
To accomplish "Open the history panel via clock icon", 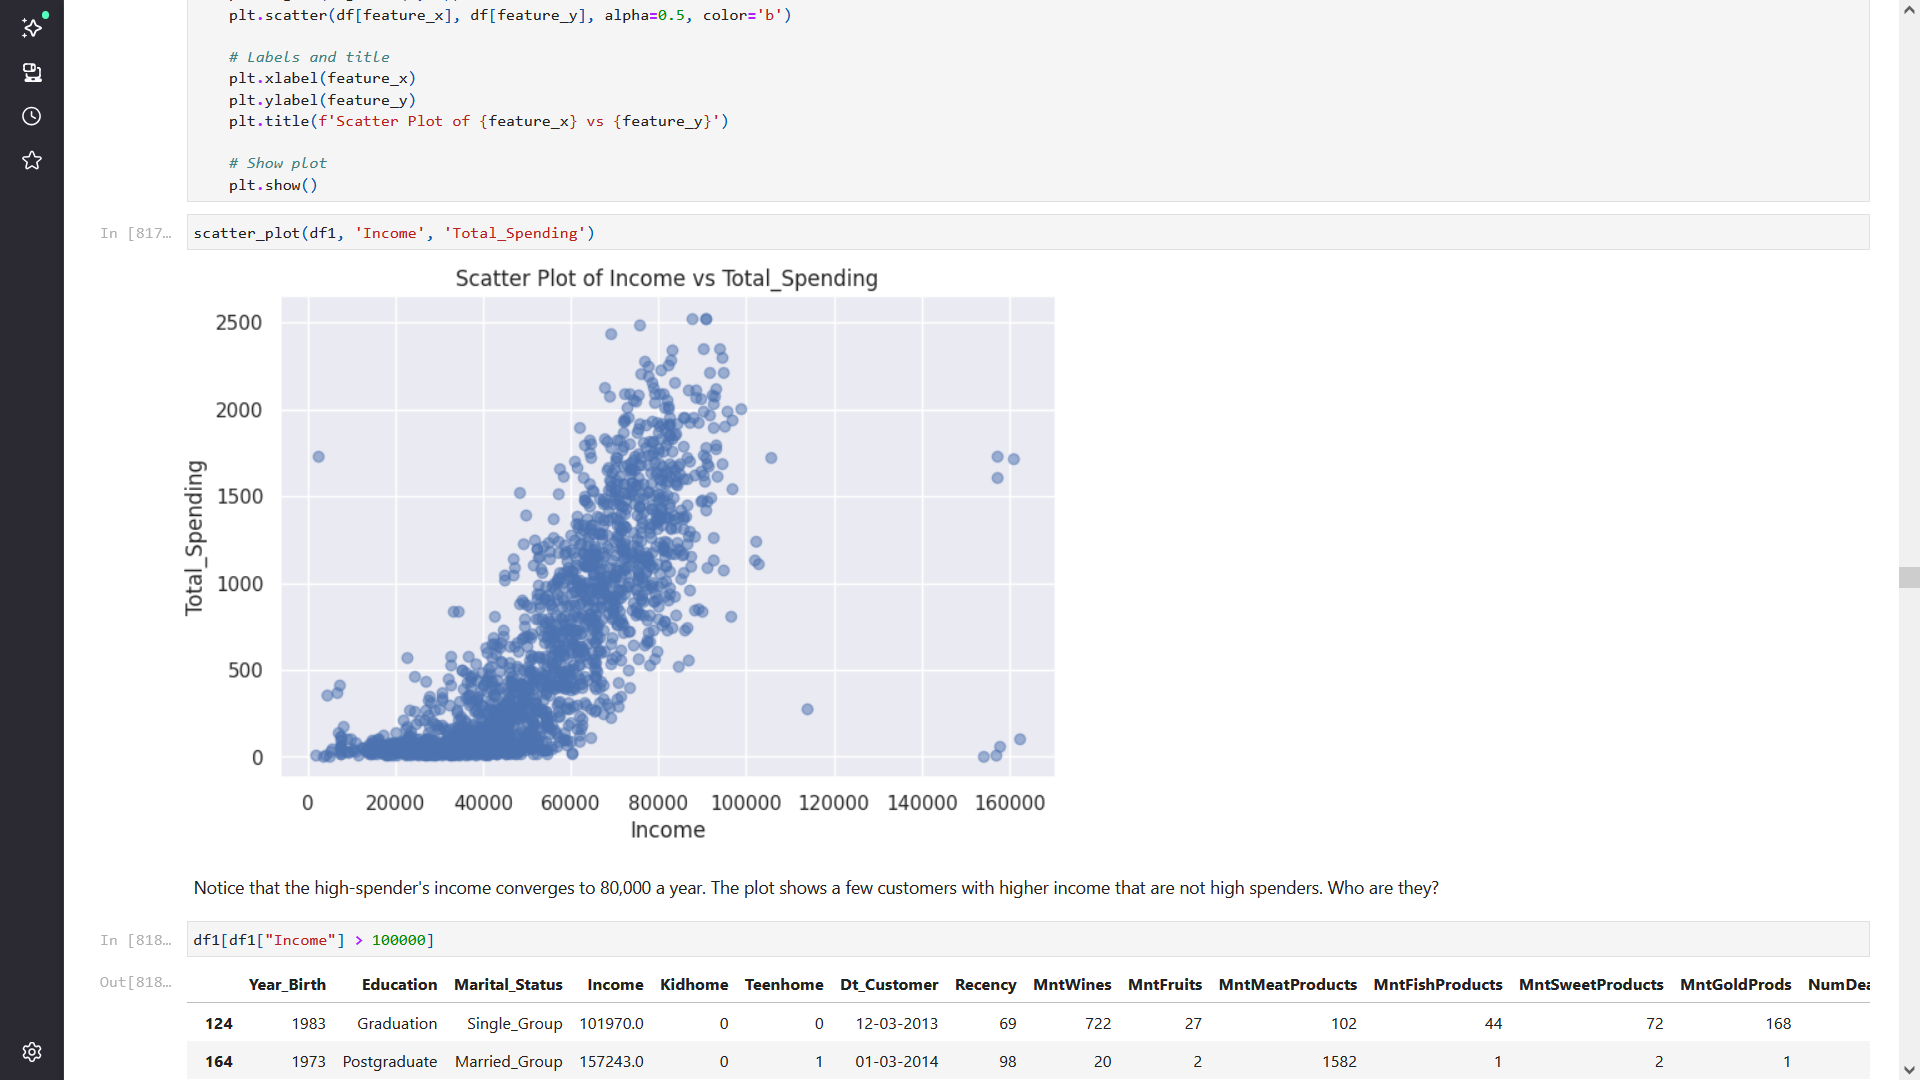I will coord(31,116).
